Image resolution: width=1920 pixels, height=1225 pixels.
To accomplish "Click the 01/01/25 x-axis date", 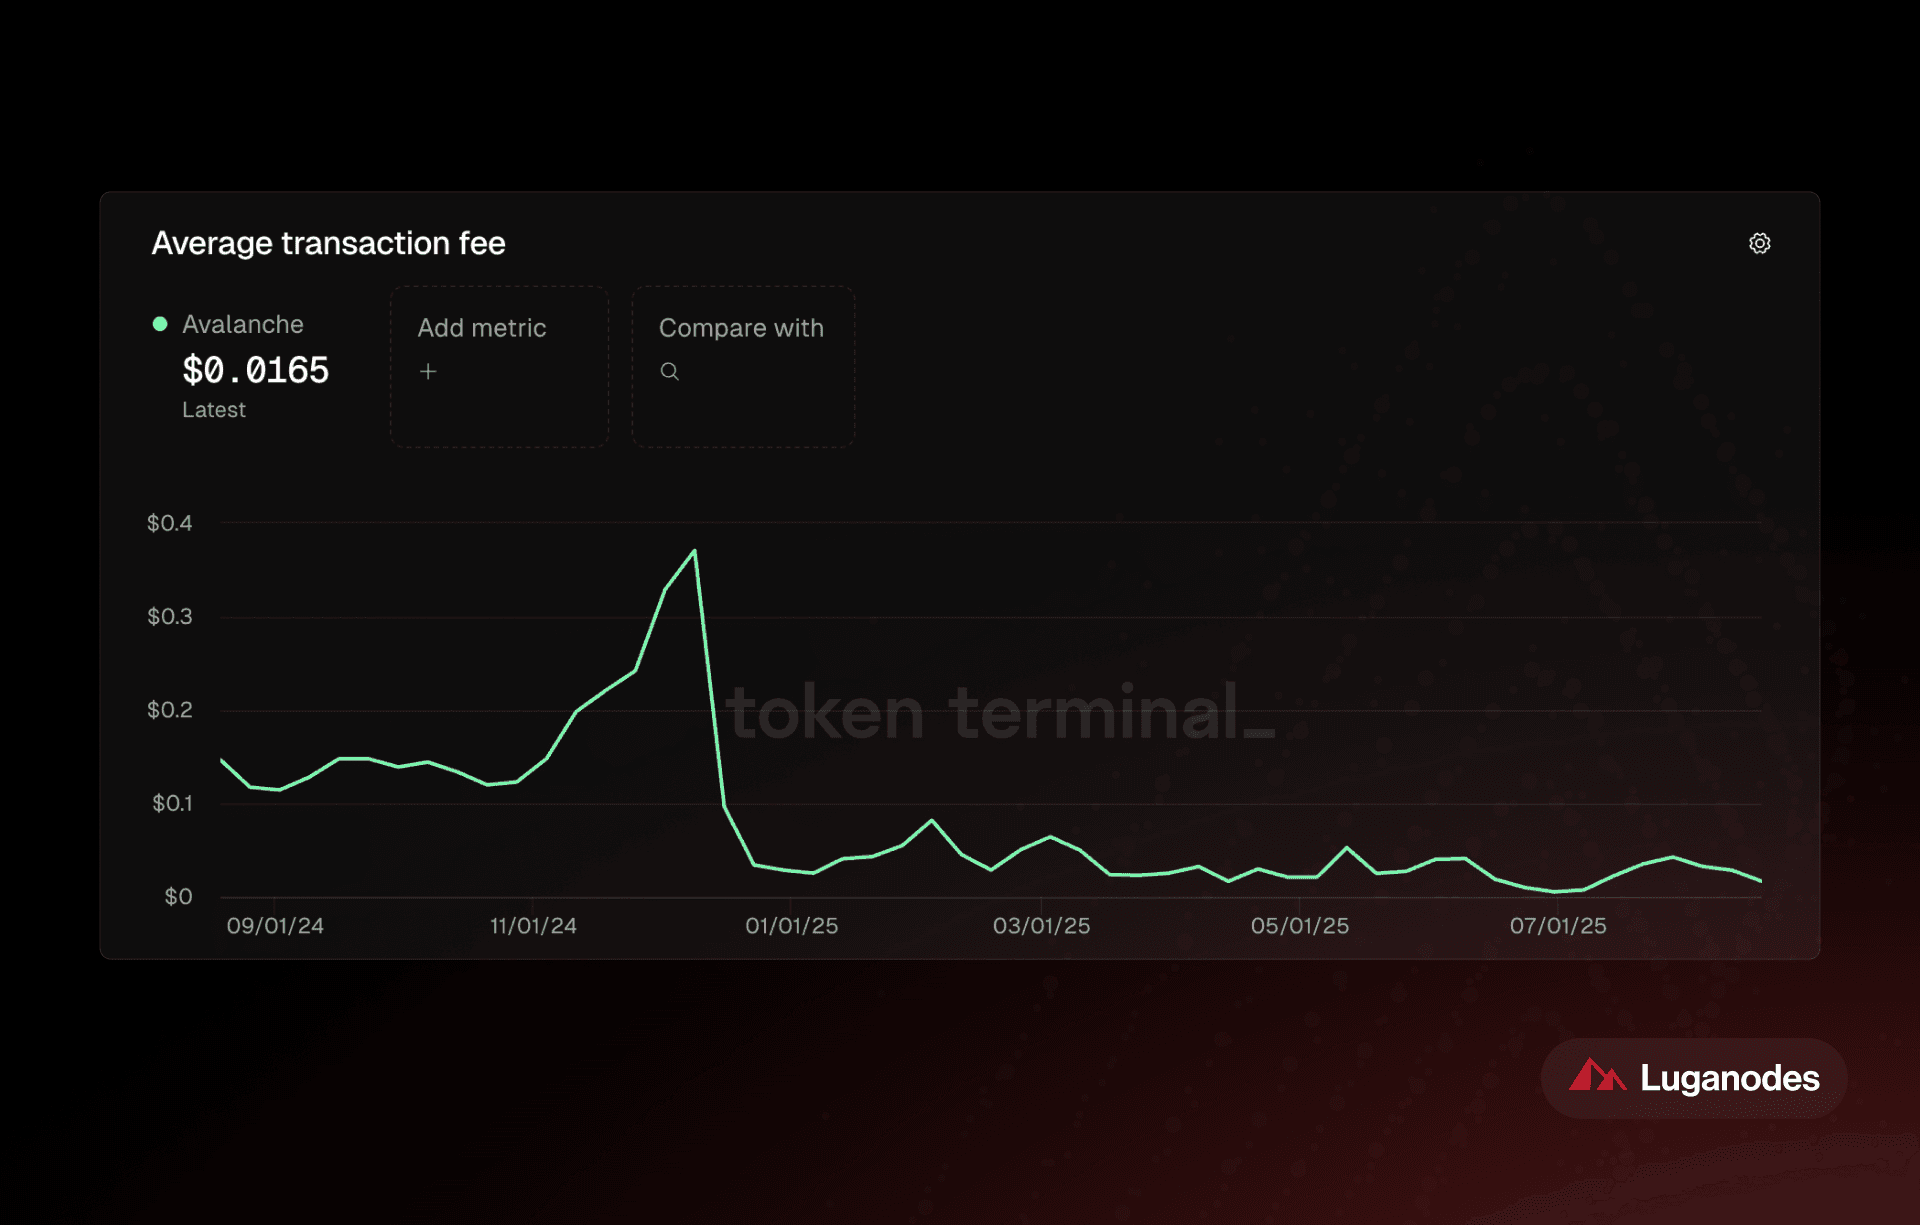I will coord(792,926).
